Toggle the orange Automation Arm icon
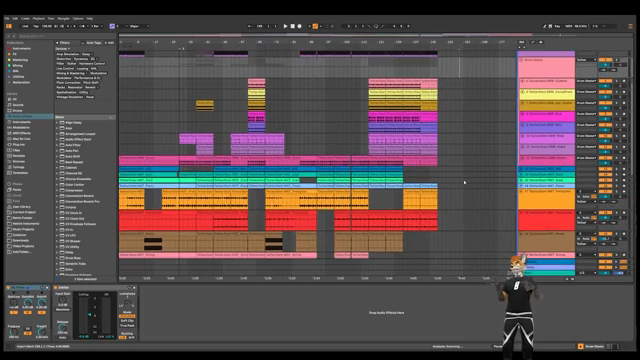Screen dimensions: 640x360 pos(315,26)
